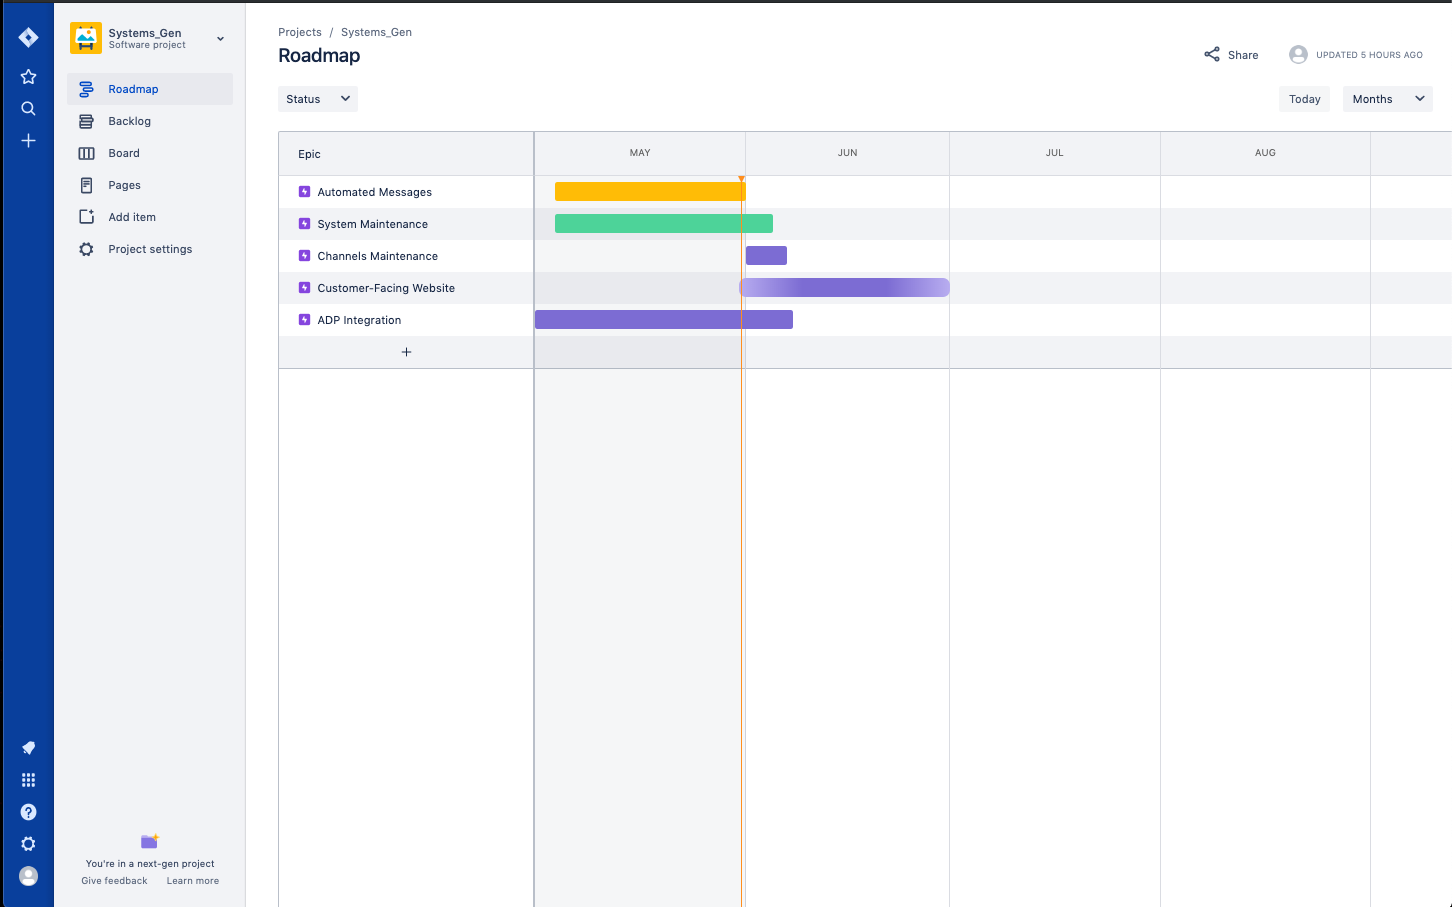Select Add item in the sidebar
1452x907 pixels.
pyautogui.click(x=150, y=217)
